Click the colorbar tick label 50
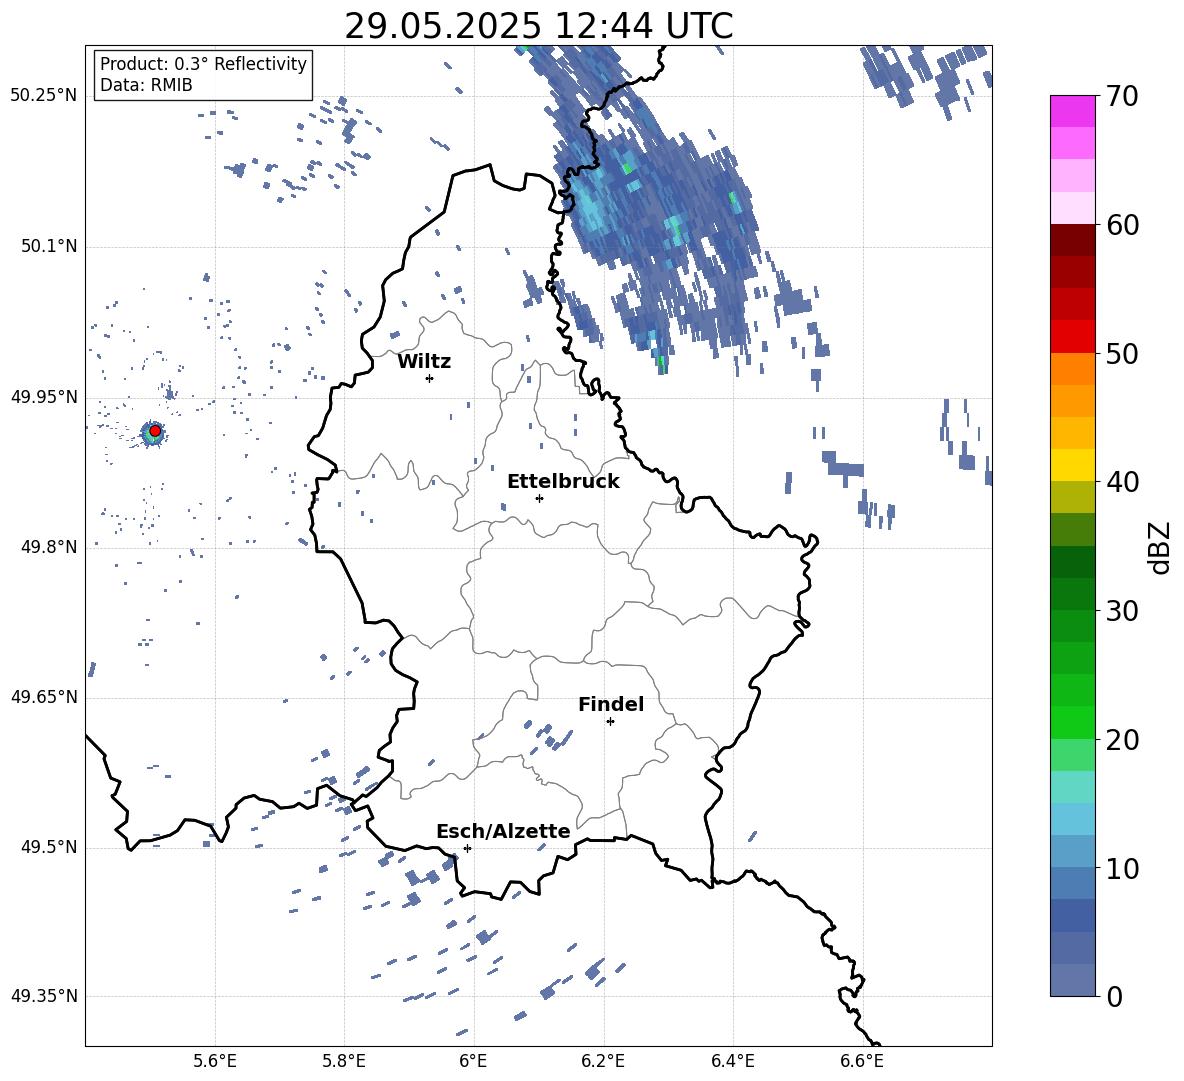Screen dimensions: 1184x1081 point(1122,354)
